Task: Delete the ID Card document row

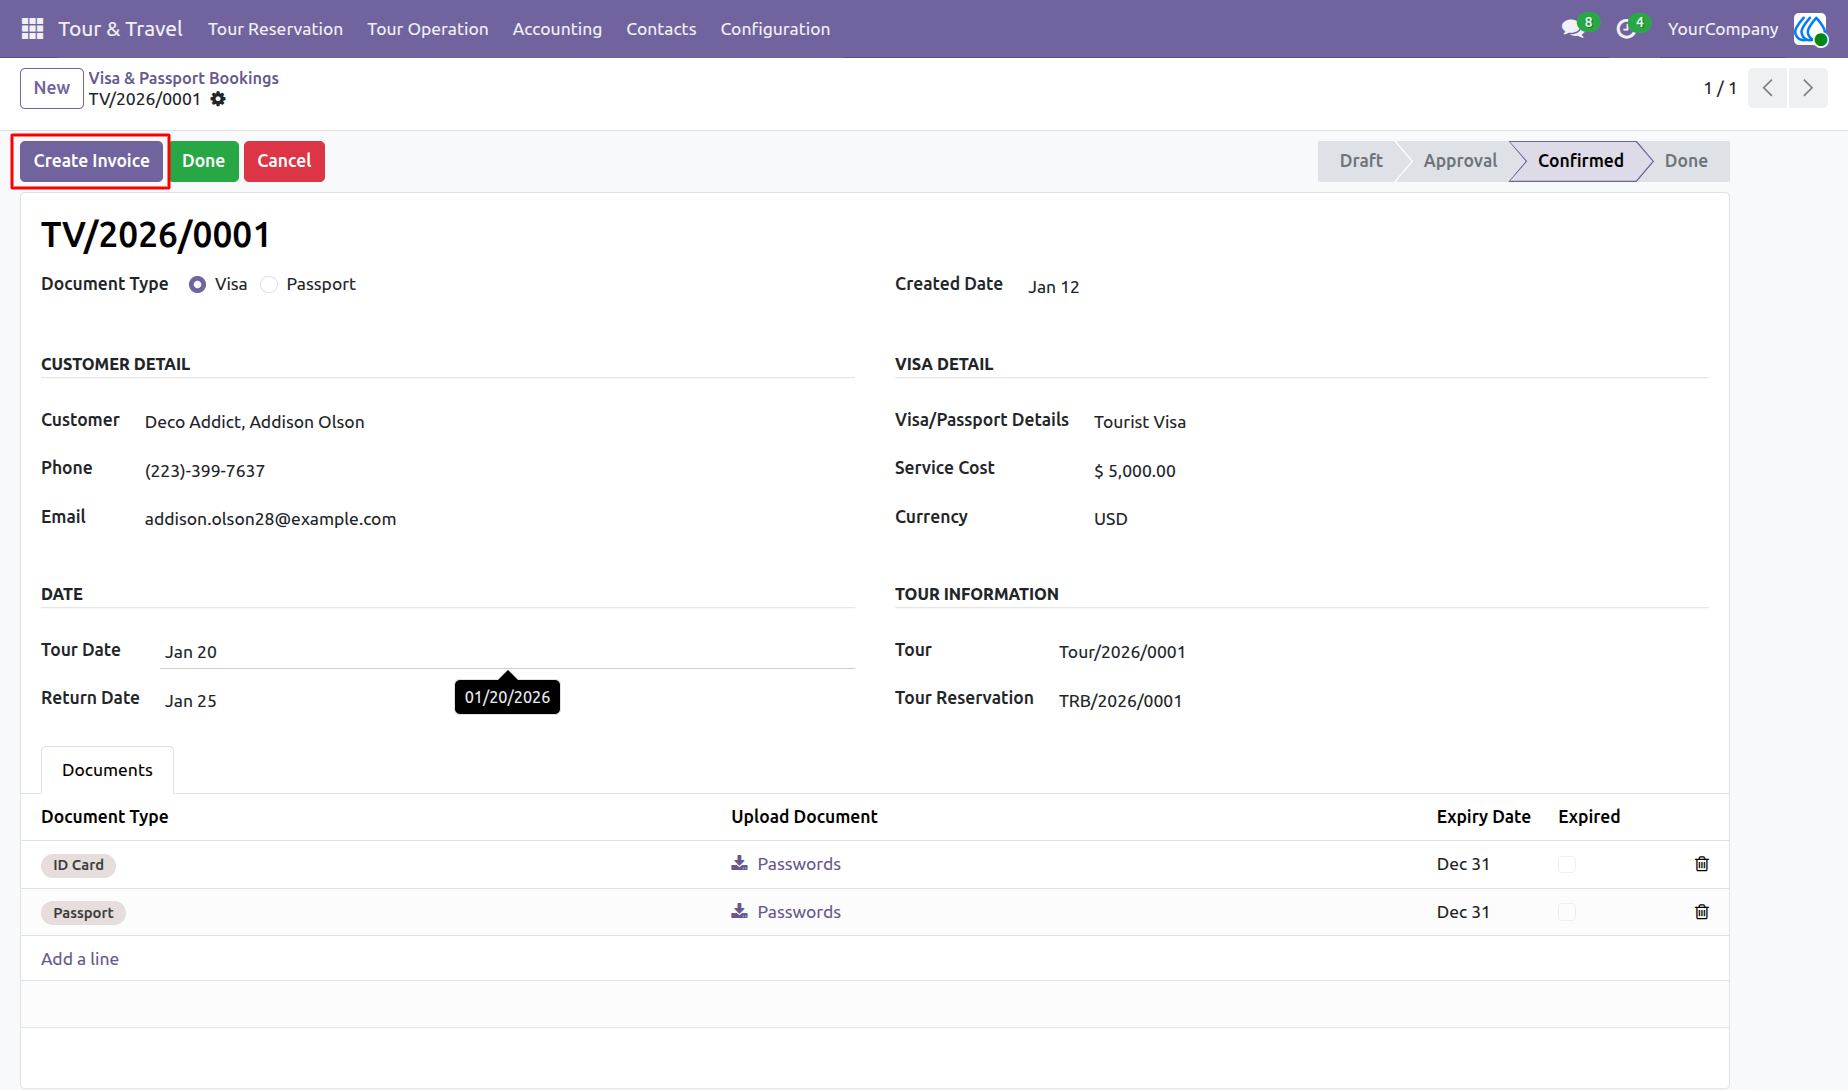Action: (1702, 864)
